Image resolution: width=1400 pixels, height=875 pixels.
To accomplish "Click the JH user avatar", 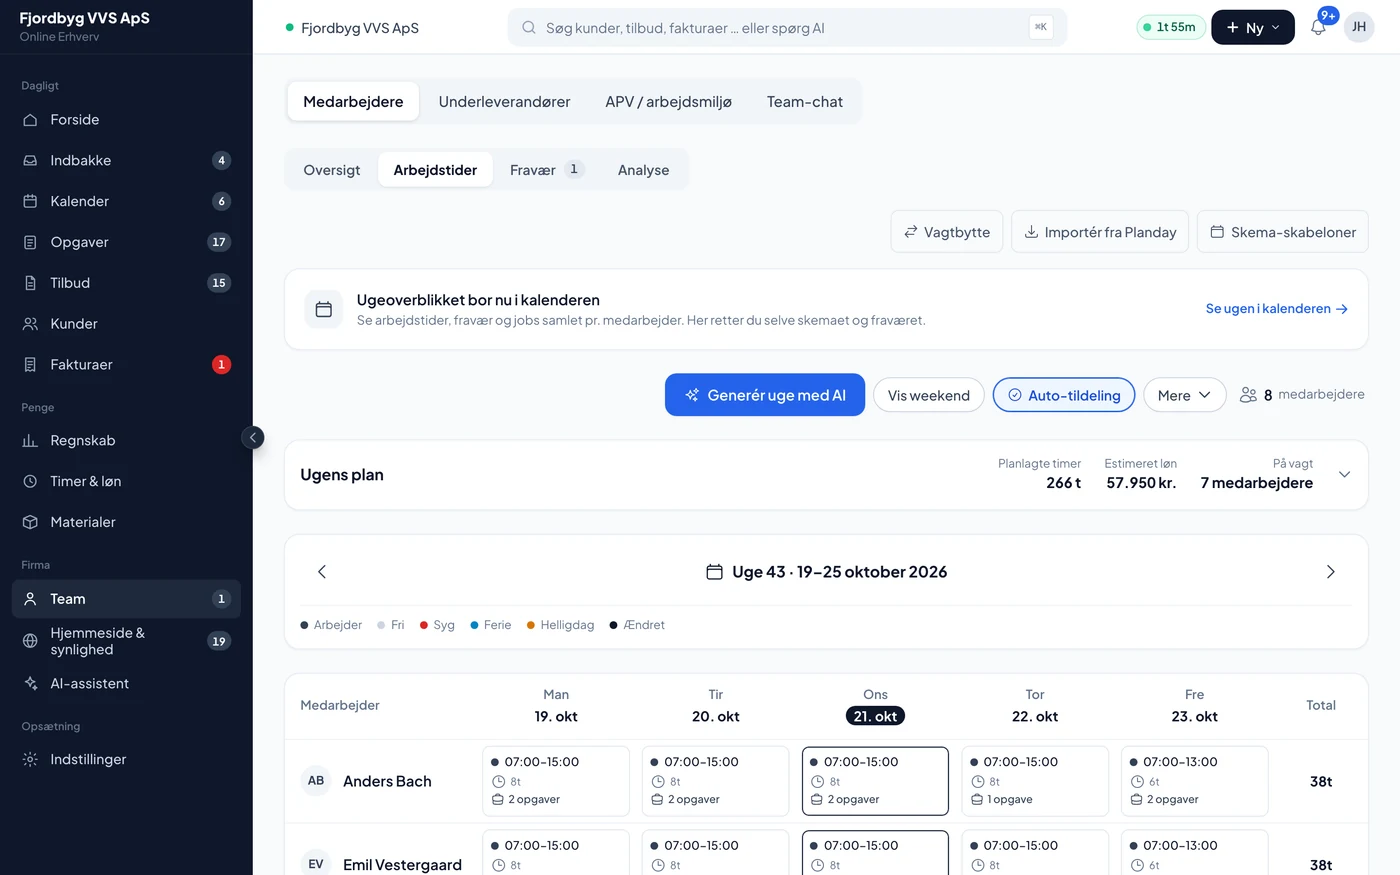I will click(1359, 27).
